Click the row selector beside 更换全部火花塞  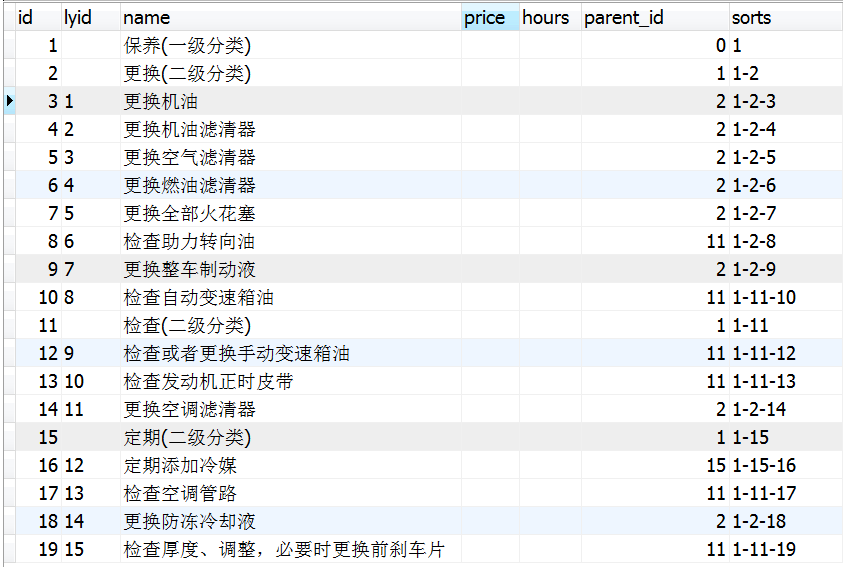(x=10, y=213)
